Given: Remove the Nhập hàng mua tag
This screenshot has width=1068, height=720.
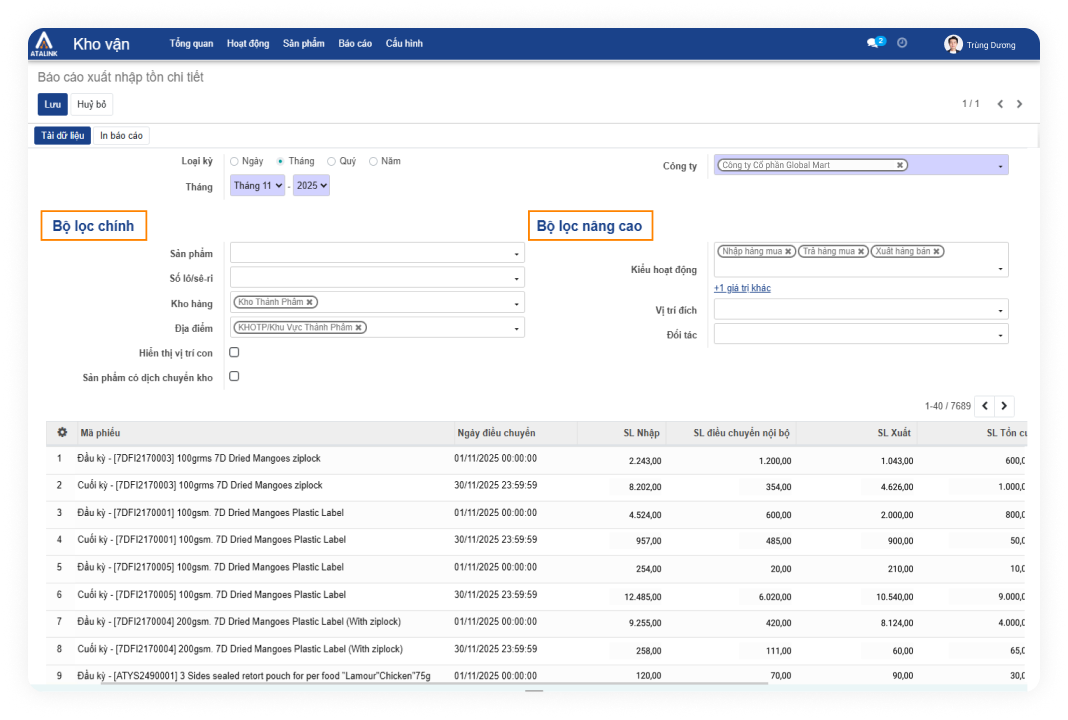Looking at the screenshot, I should 789,252.
